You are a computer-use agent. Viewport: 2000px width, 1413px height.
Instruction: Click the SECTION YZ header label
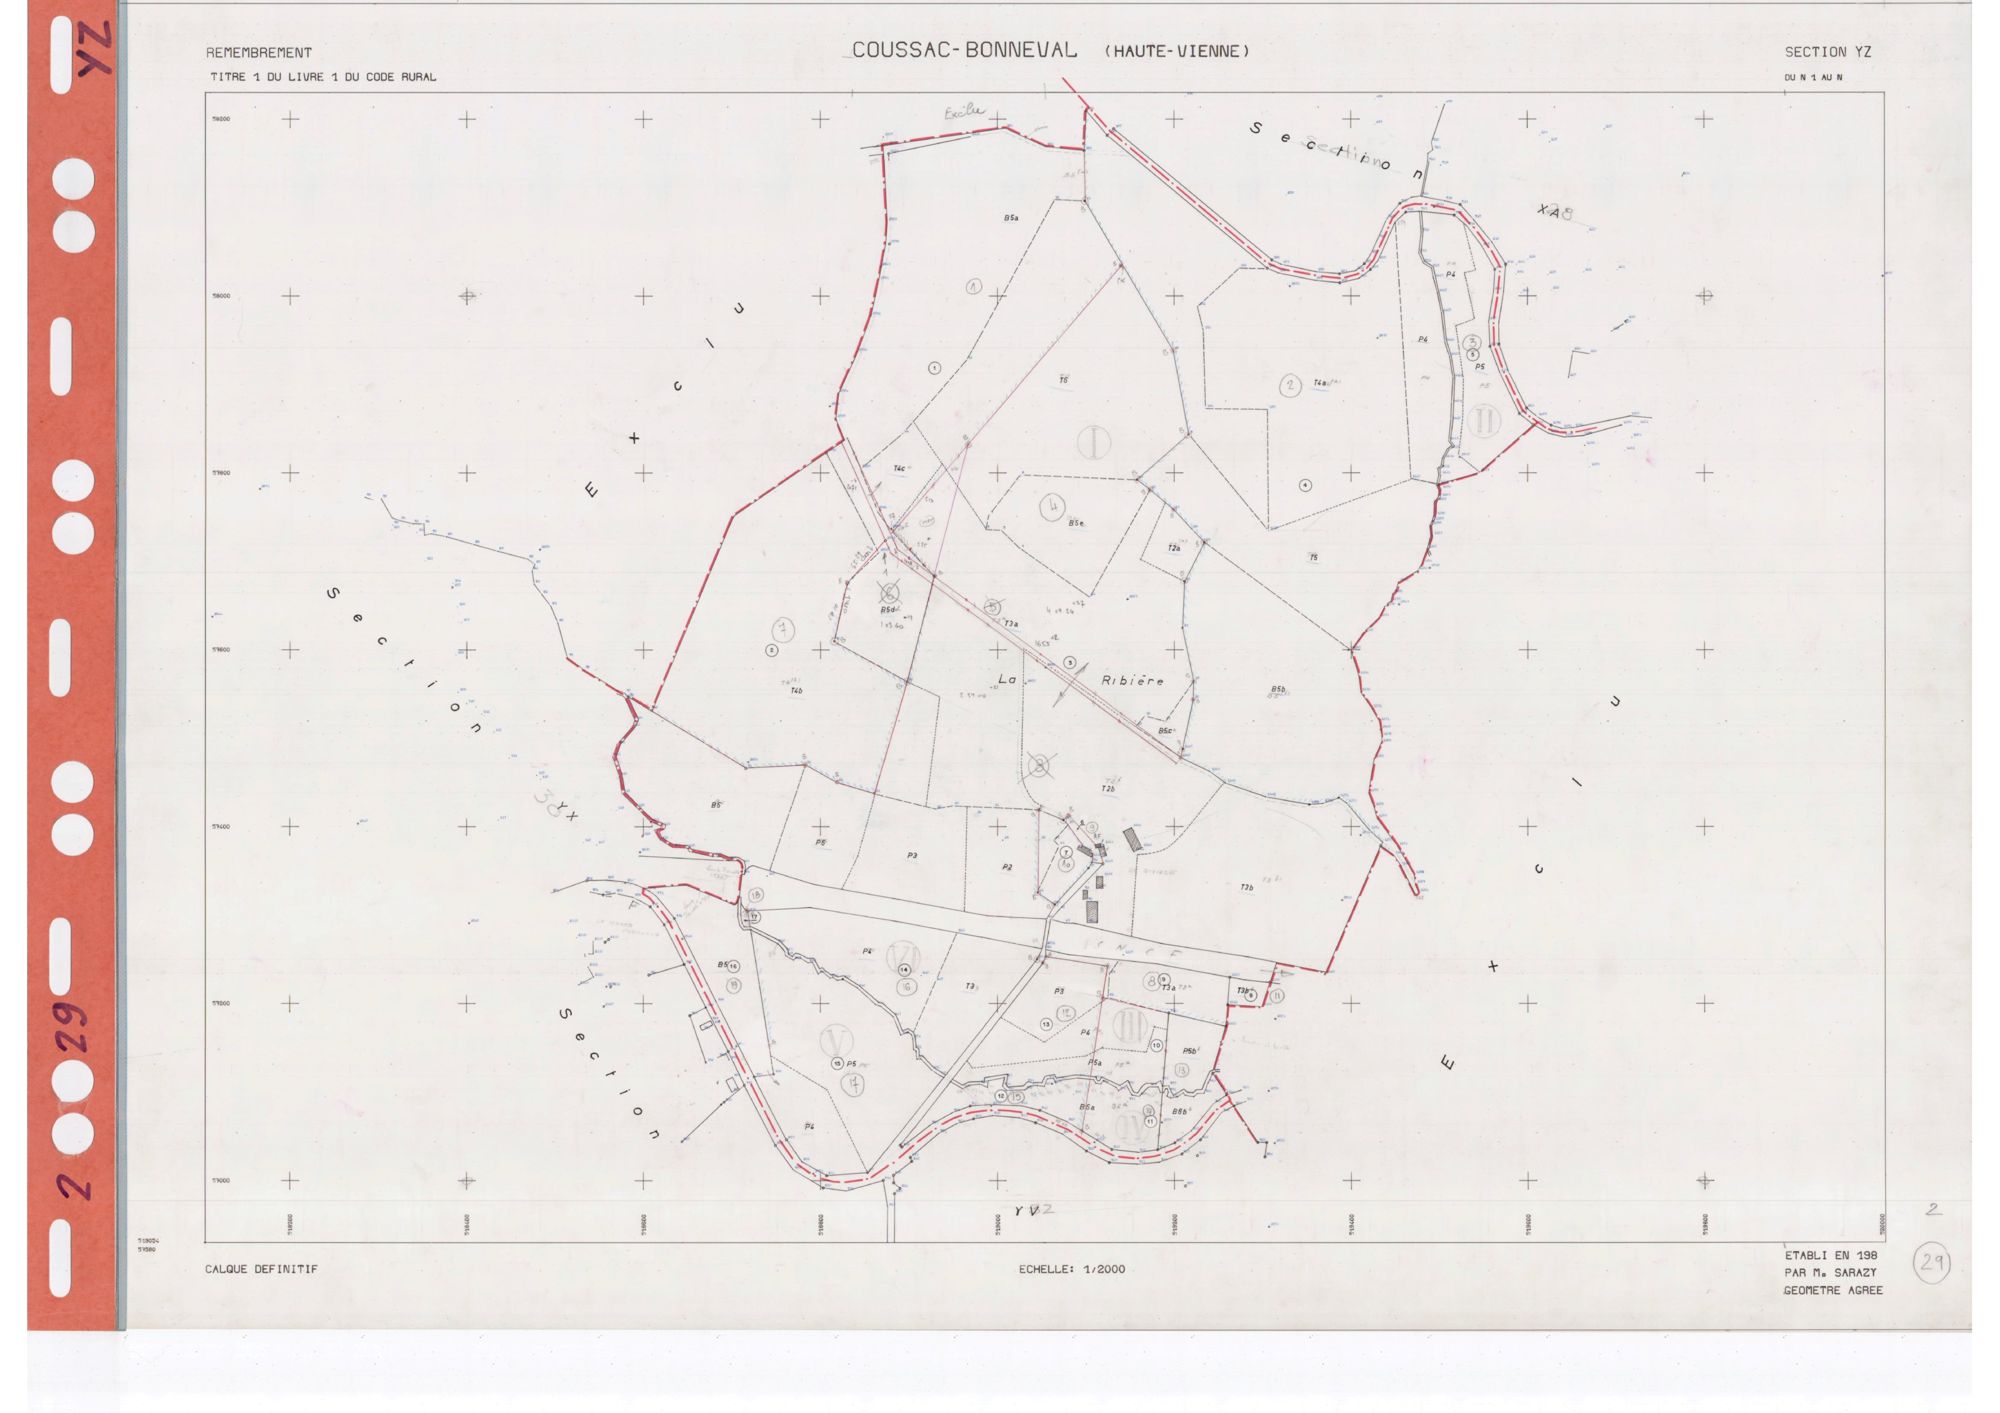[1828, 52]
